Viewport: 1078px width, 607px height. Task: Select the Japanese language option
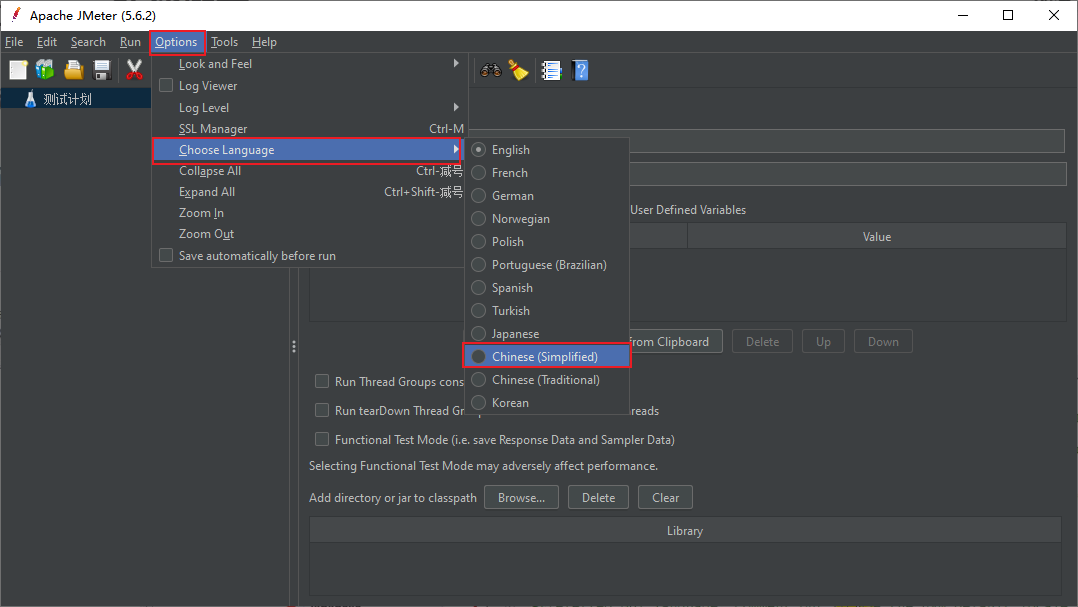click(x=547, y=334)
